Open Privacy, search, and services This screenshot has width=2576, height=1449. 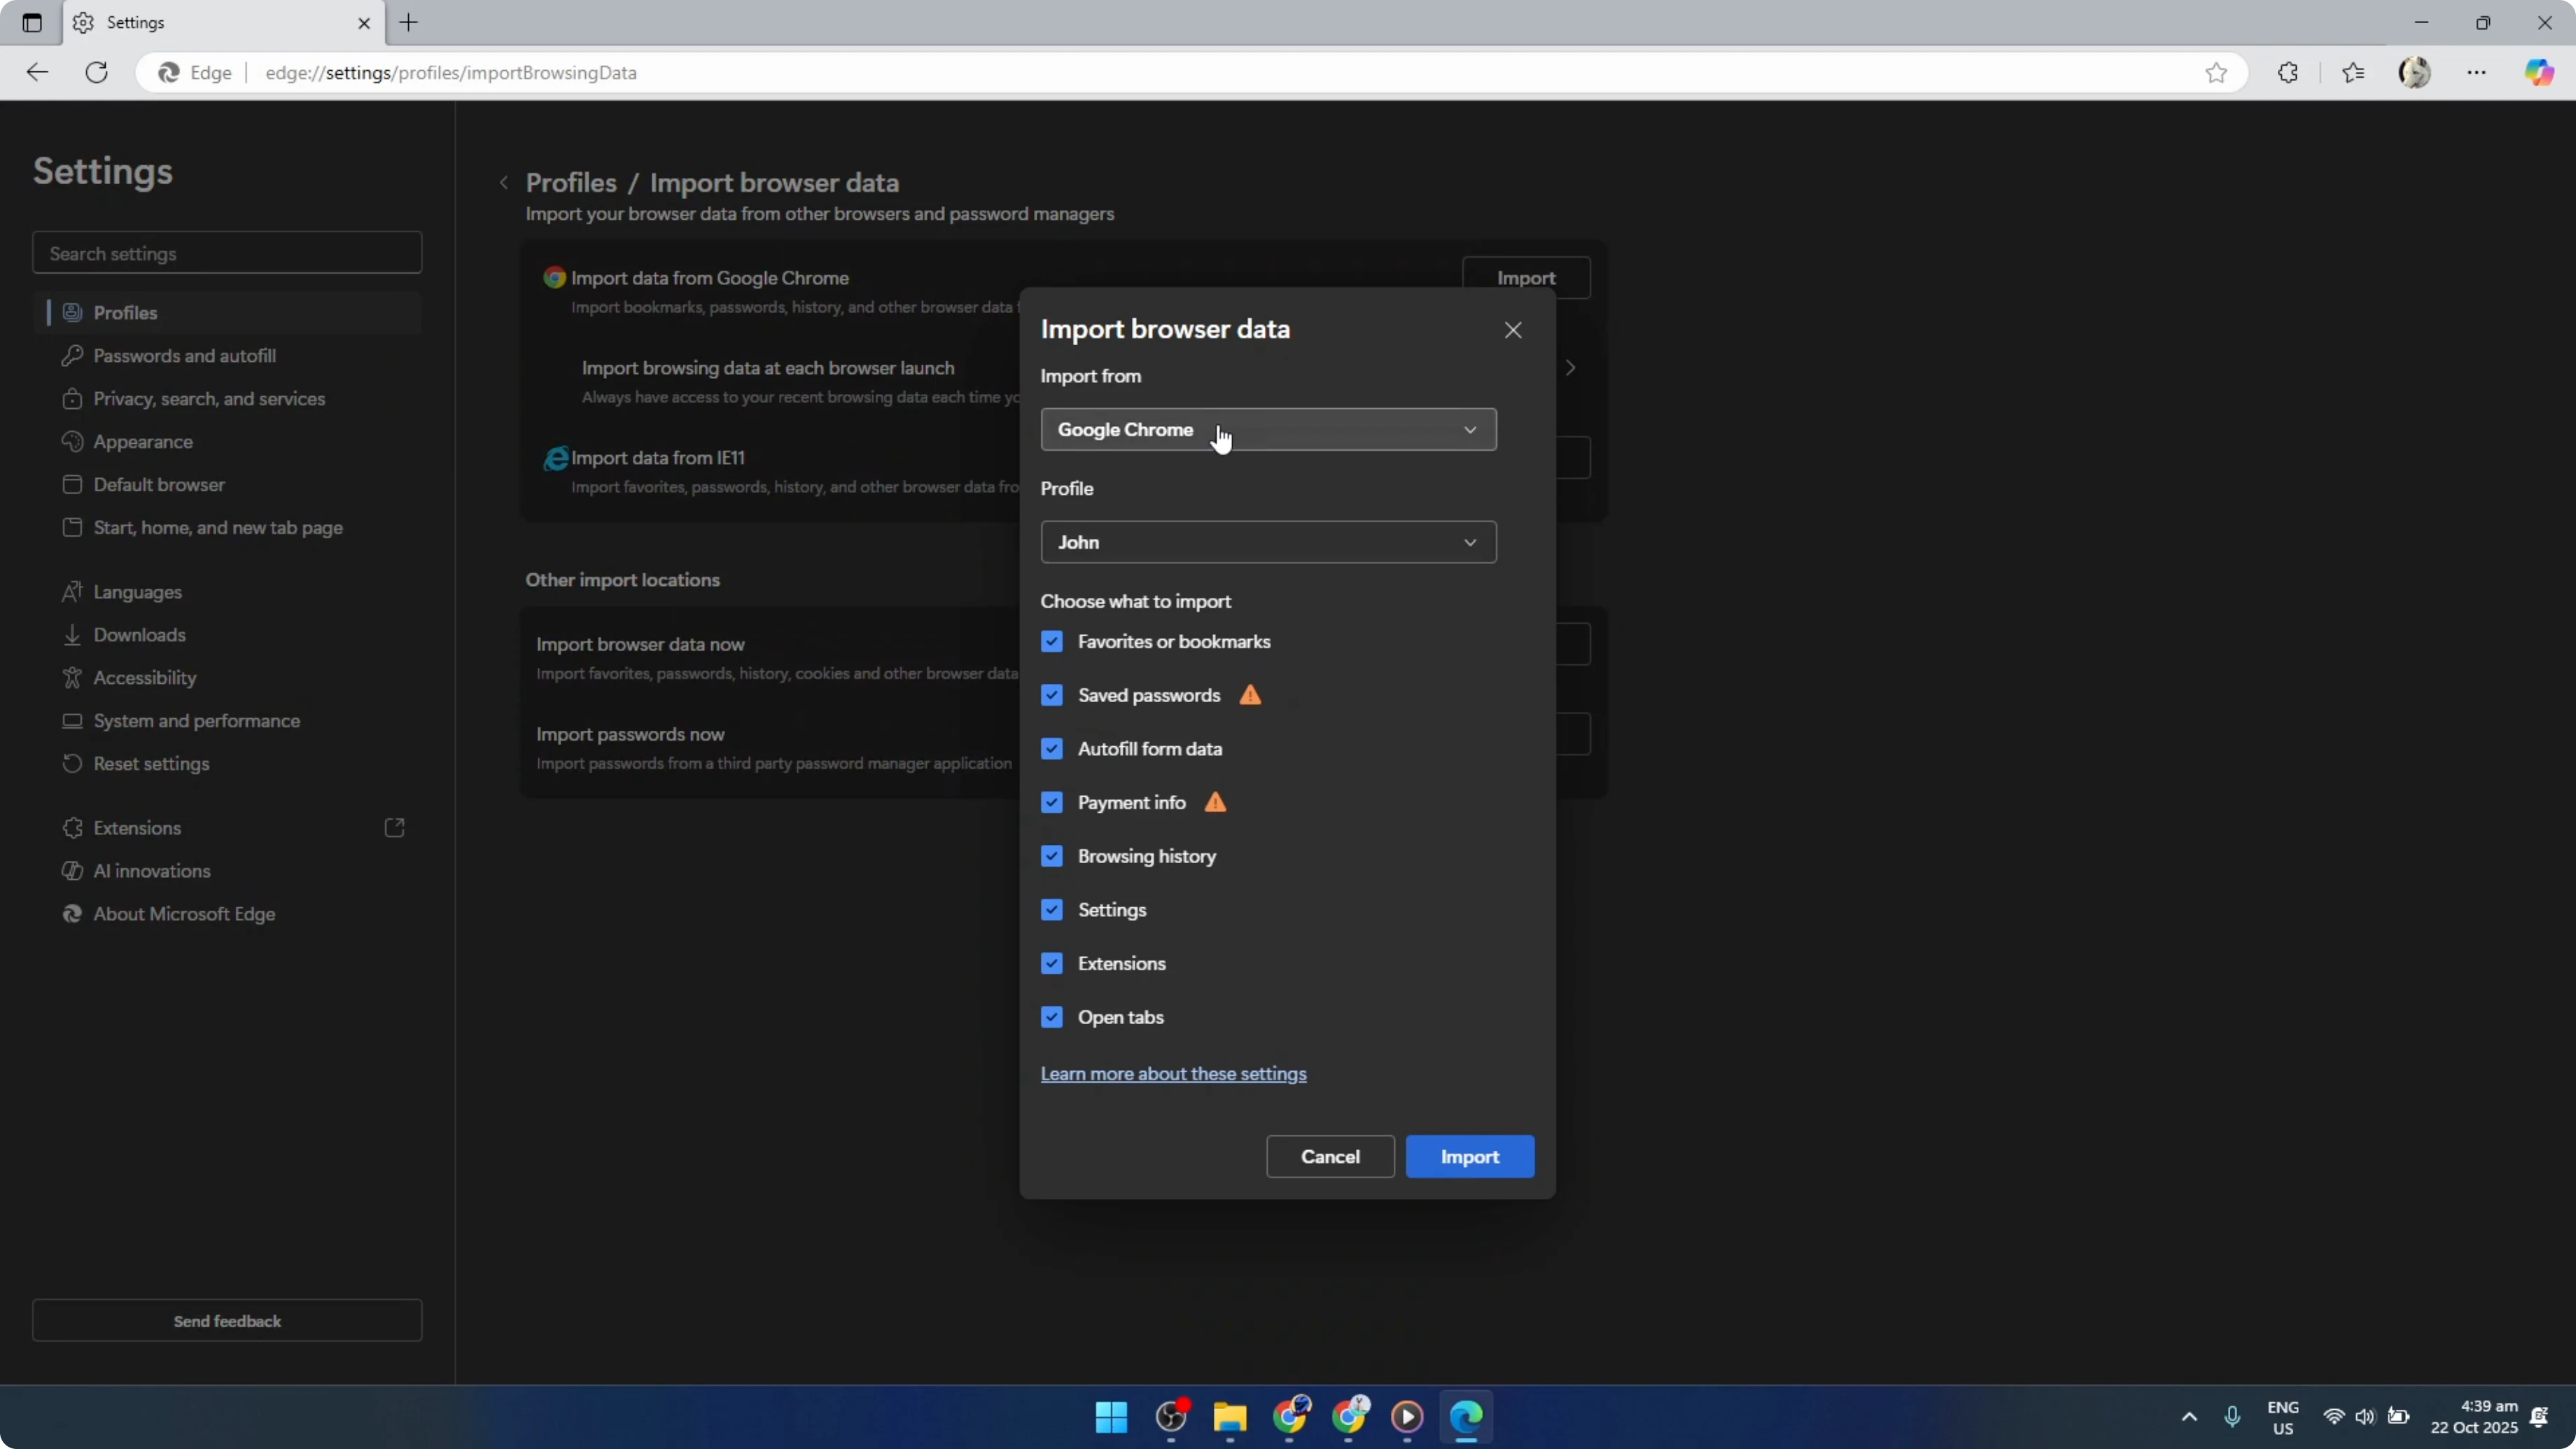(228, 399)
